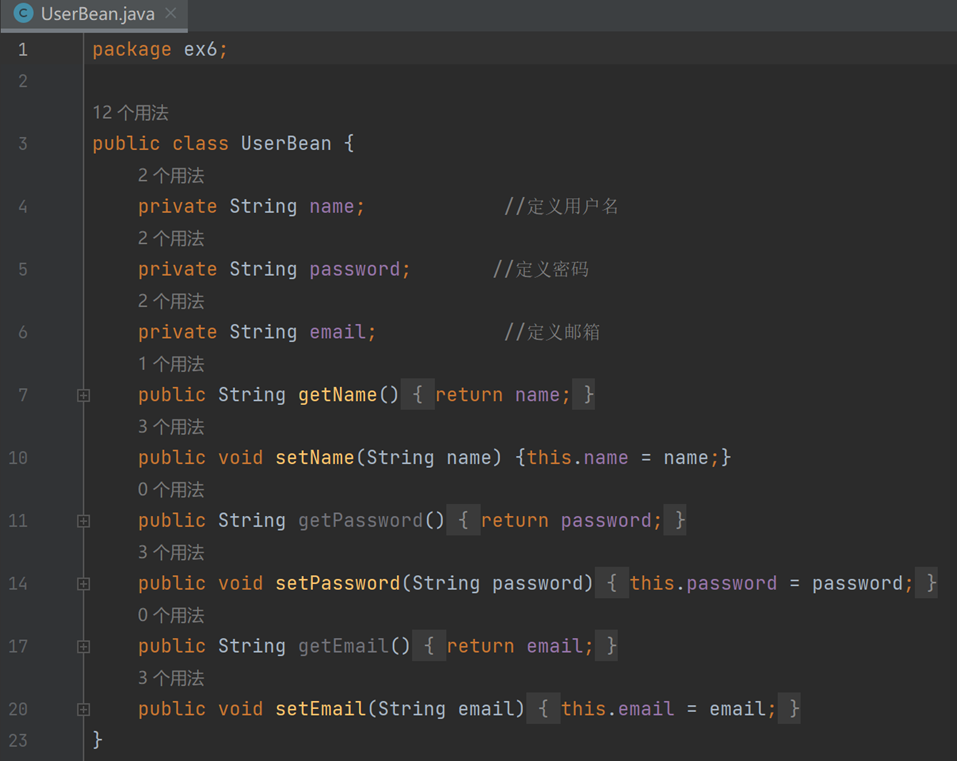The image size is (957, 761).
Task: Place the cursor on the UserBean class name
Action: click(x=286, y=143)
